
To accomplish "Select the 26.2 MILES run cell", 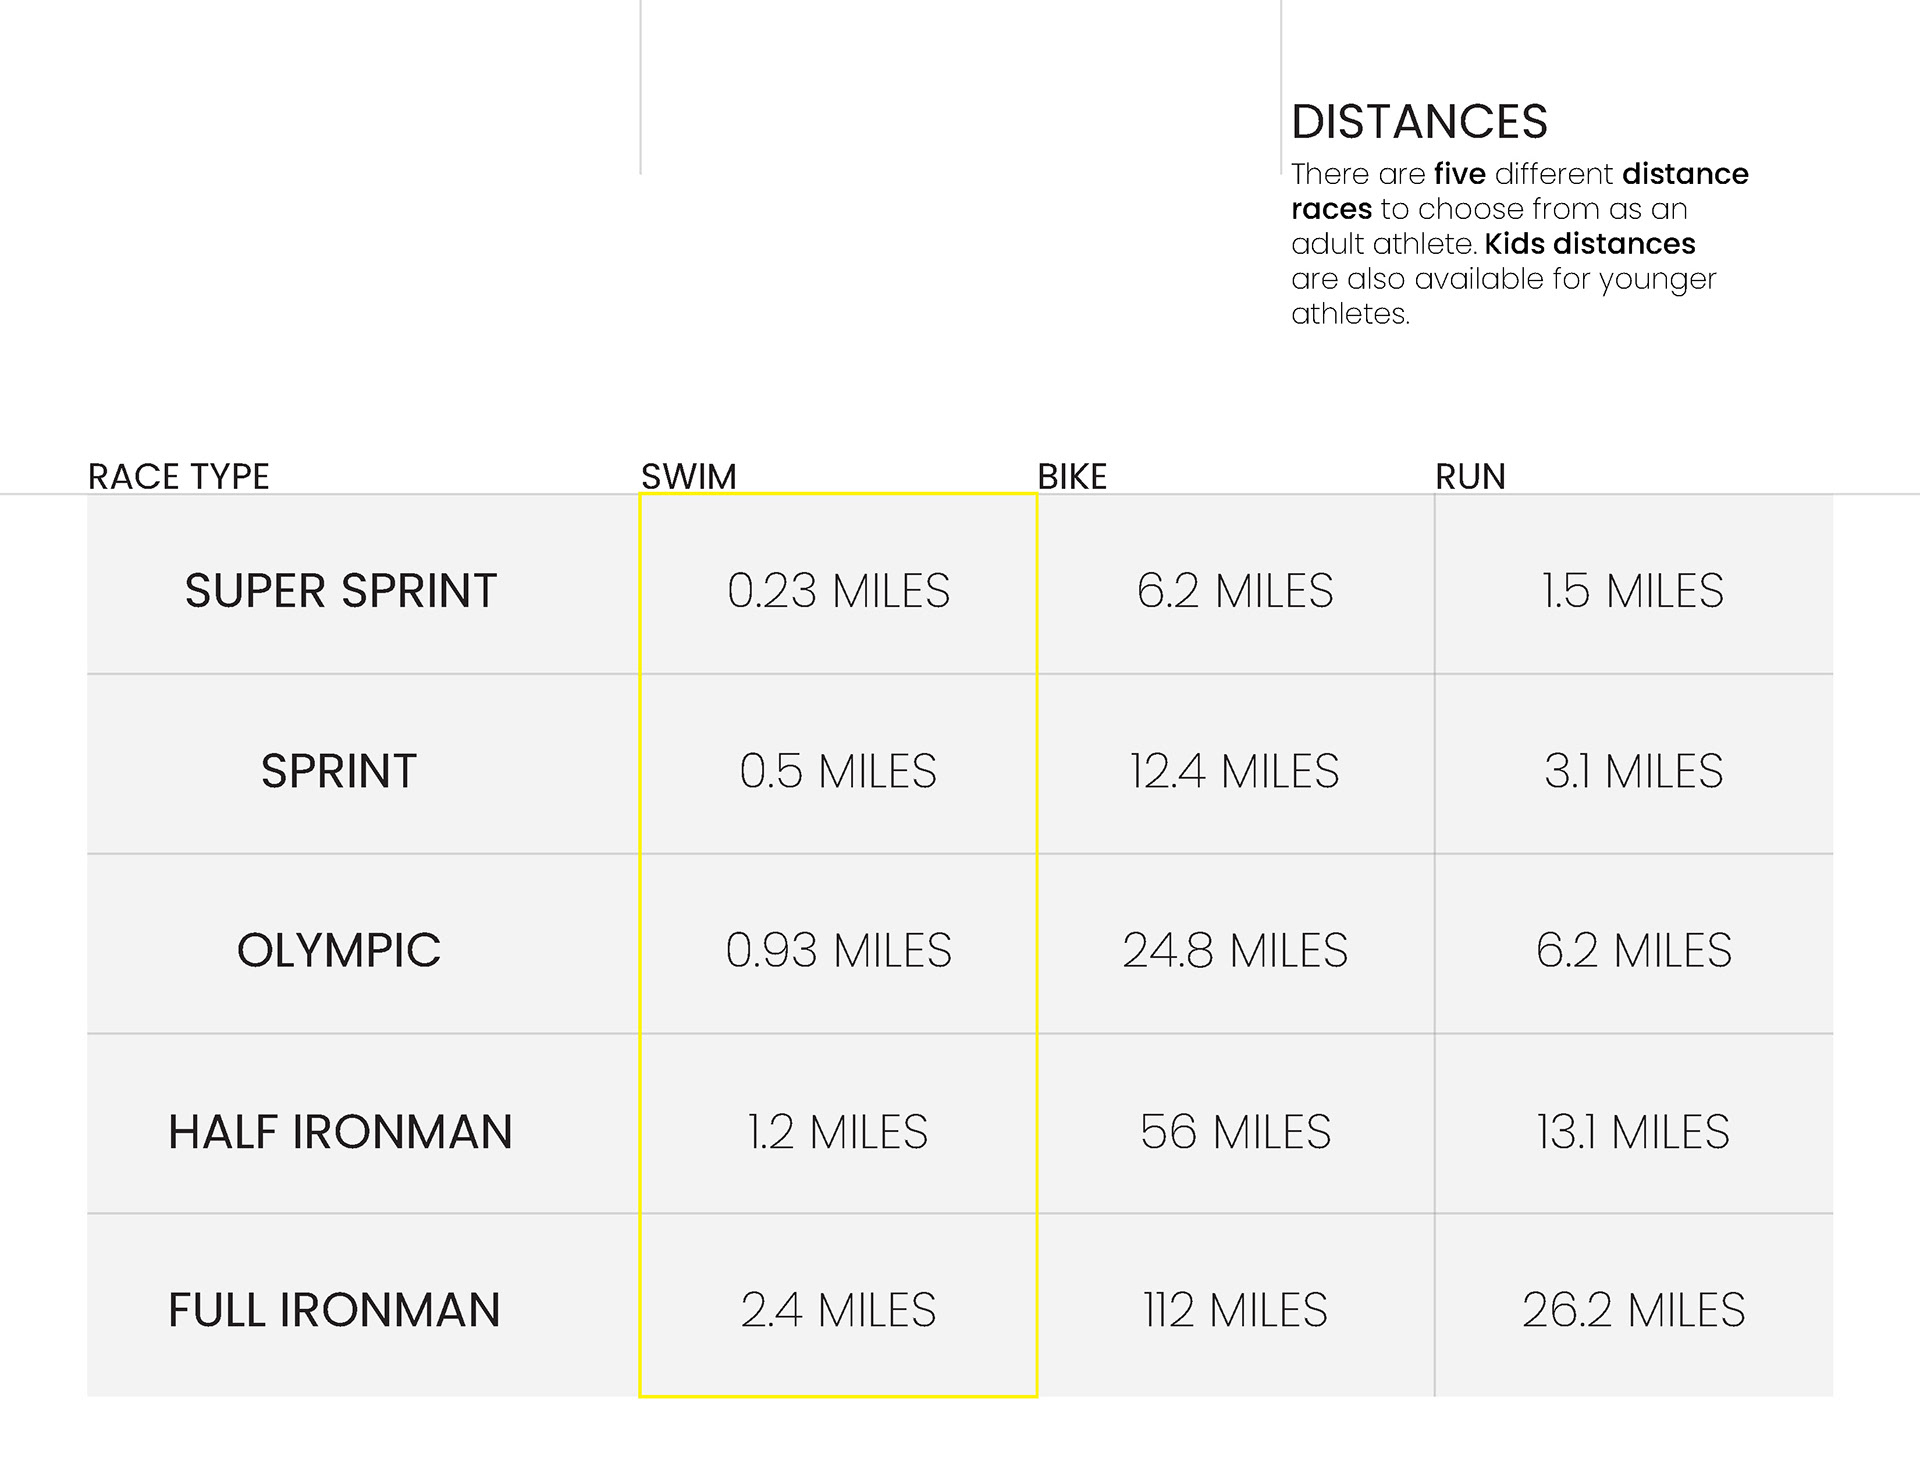I will [1633, 1310].
